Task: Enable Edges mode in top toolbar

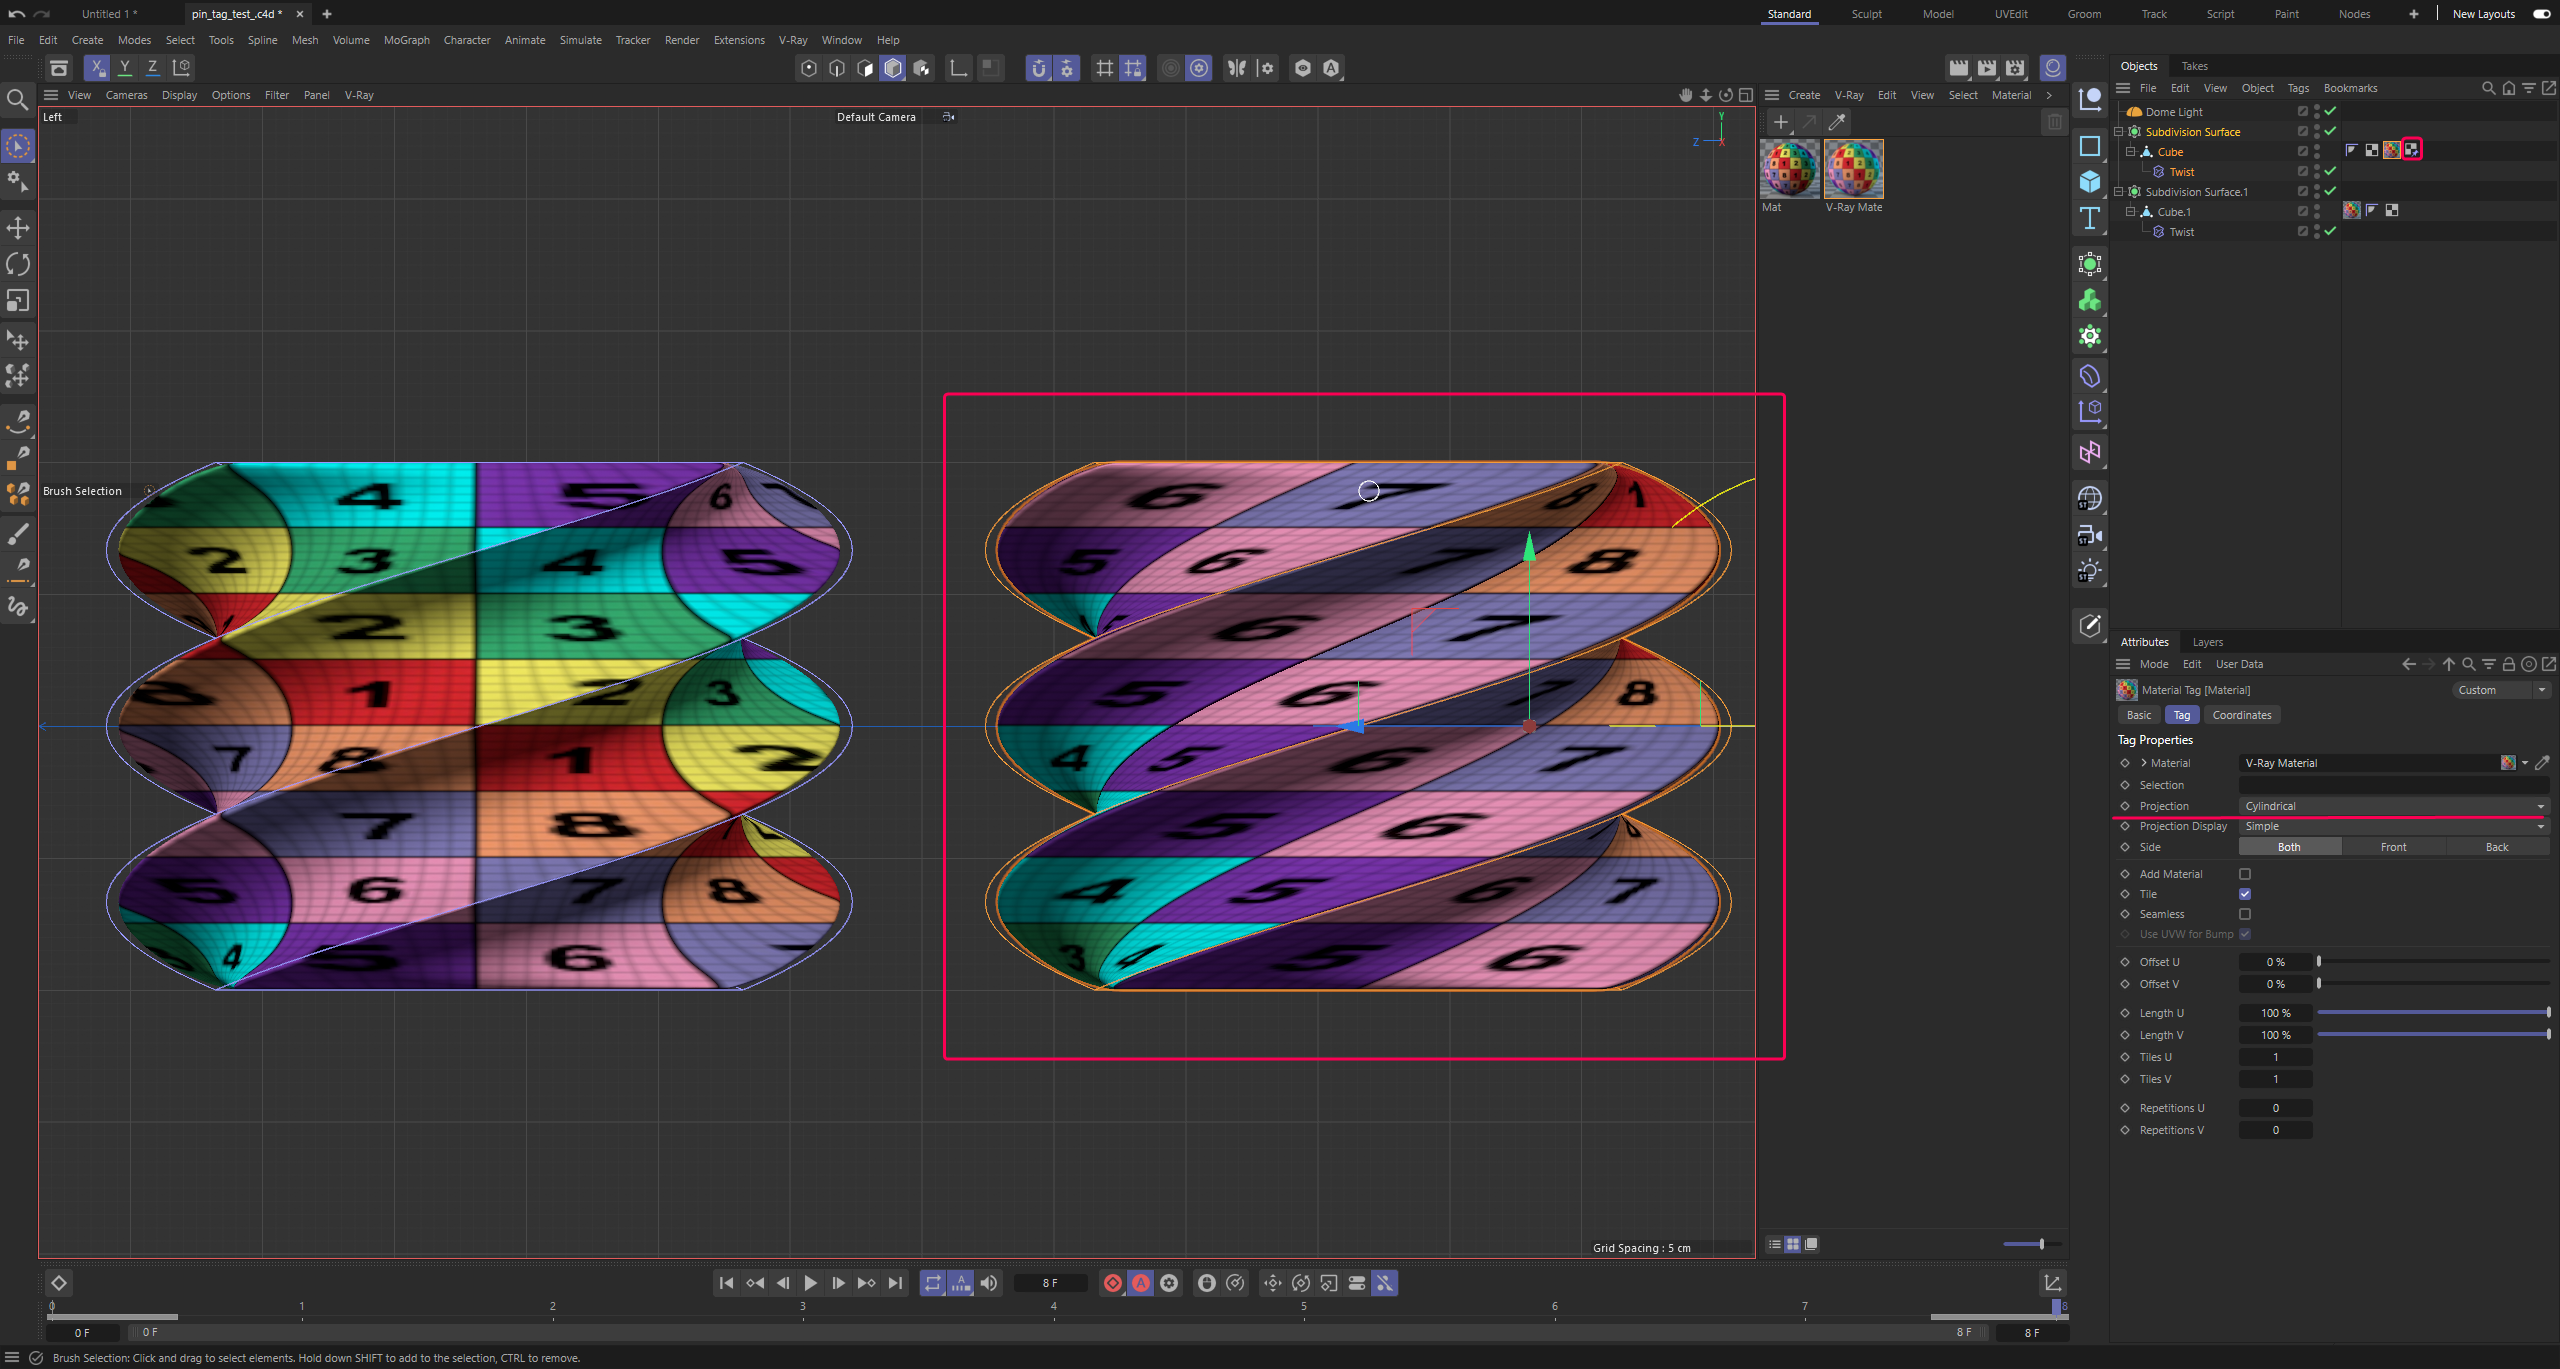Action: point(837,68)
